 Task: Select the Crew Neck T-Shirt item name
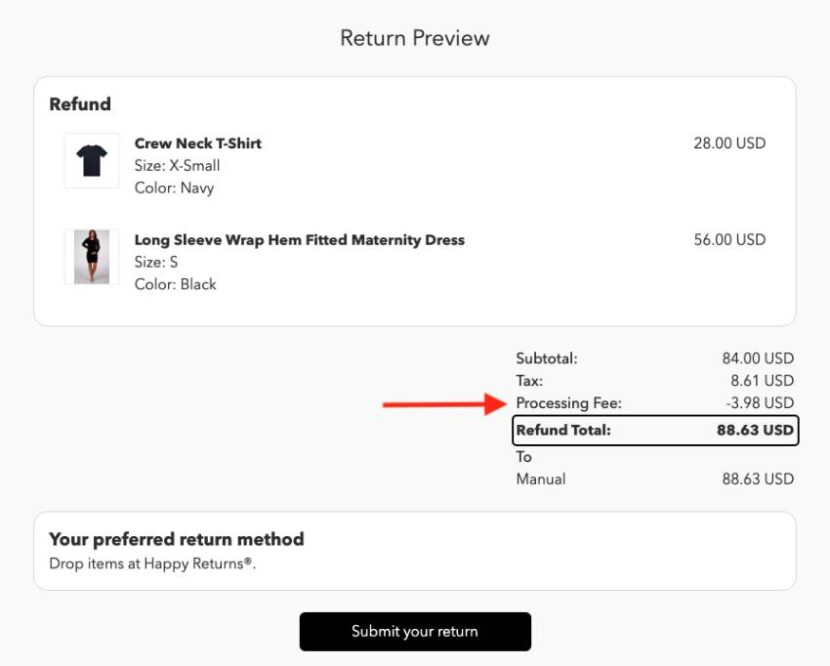coord(197,143)
